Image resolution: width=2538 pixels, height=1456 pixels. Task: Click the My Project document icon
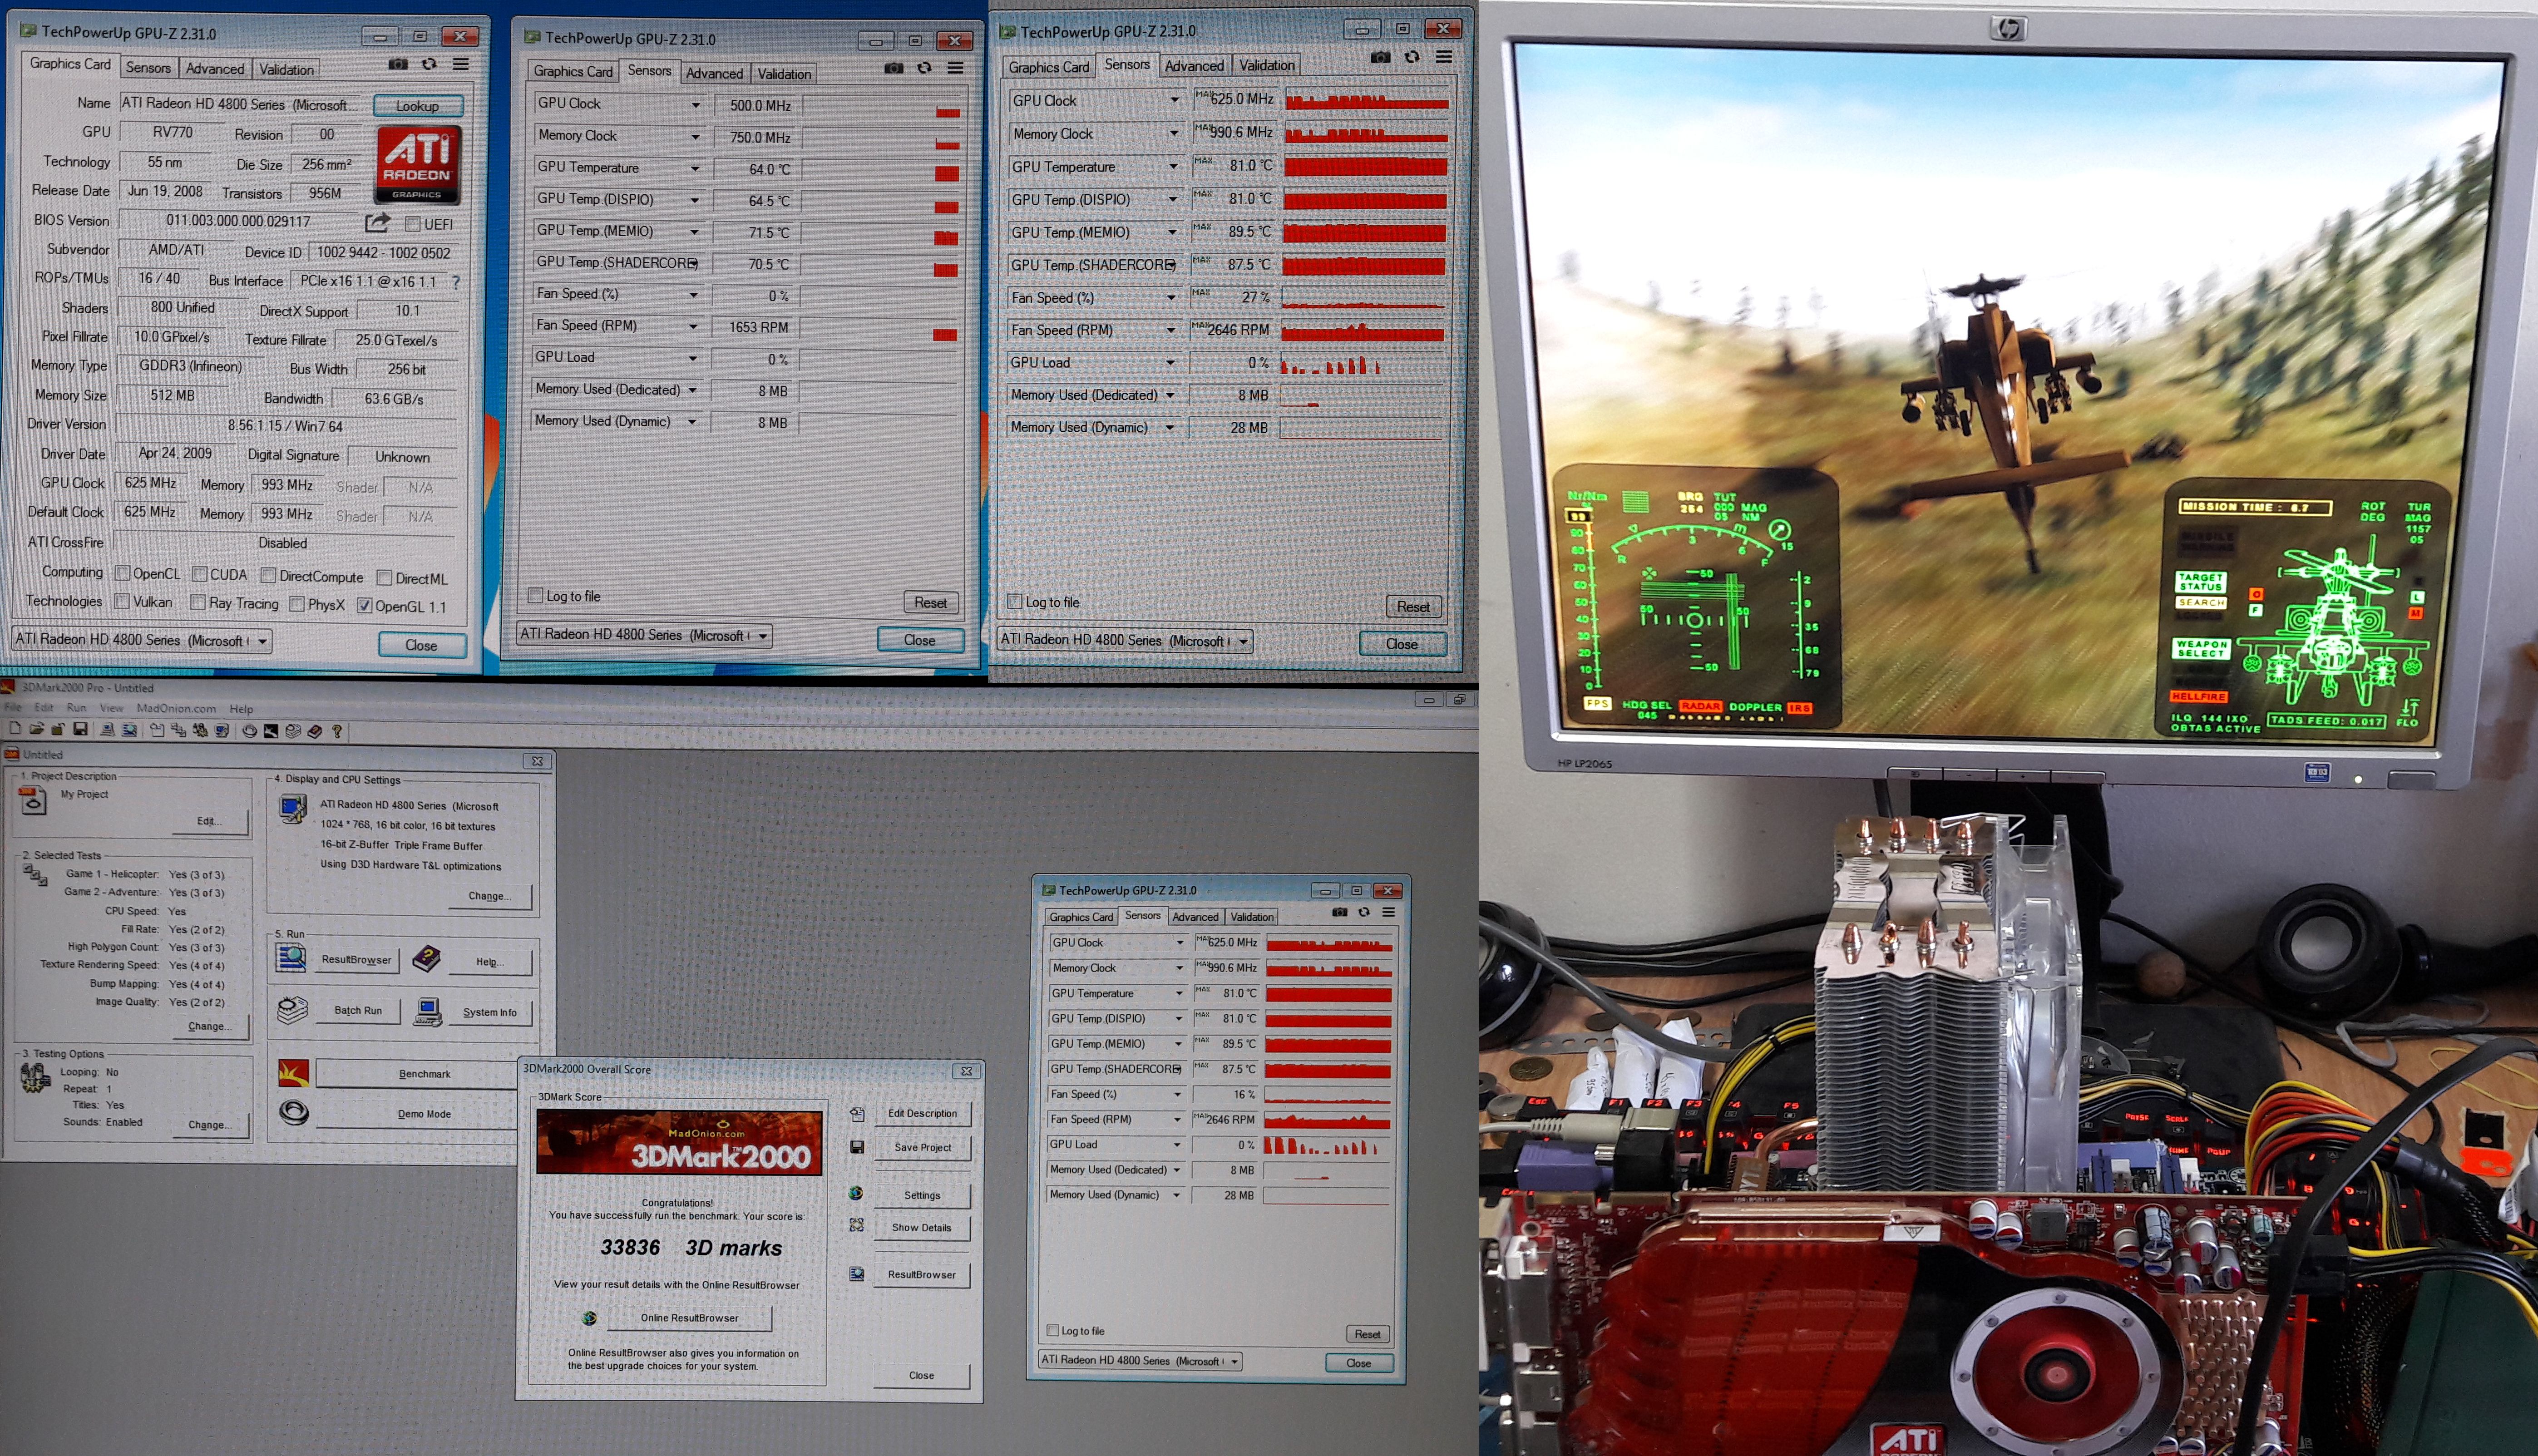pos(33,801)
